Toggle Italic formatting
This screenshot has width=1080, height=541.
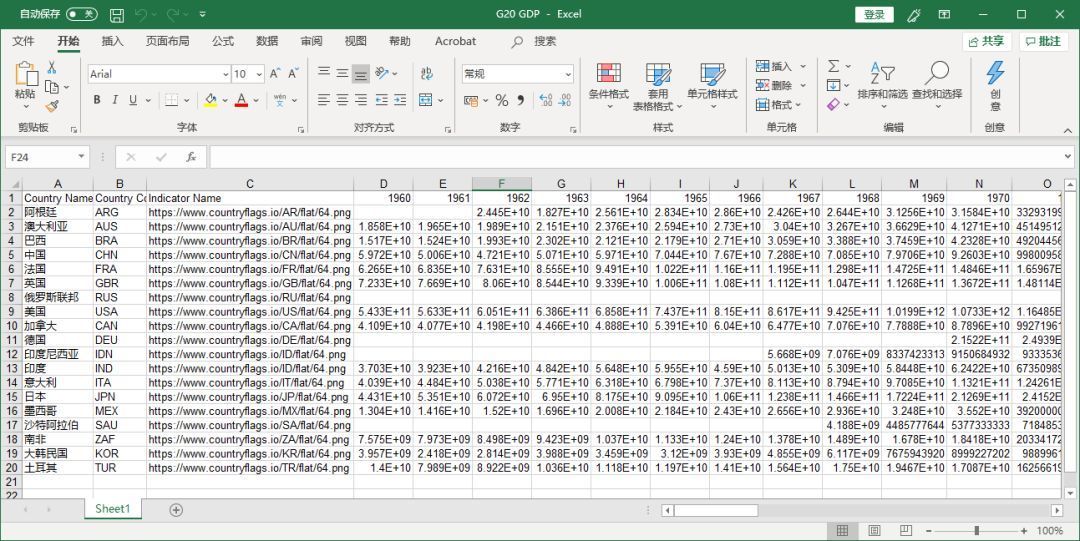tap(115, 100)
